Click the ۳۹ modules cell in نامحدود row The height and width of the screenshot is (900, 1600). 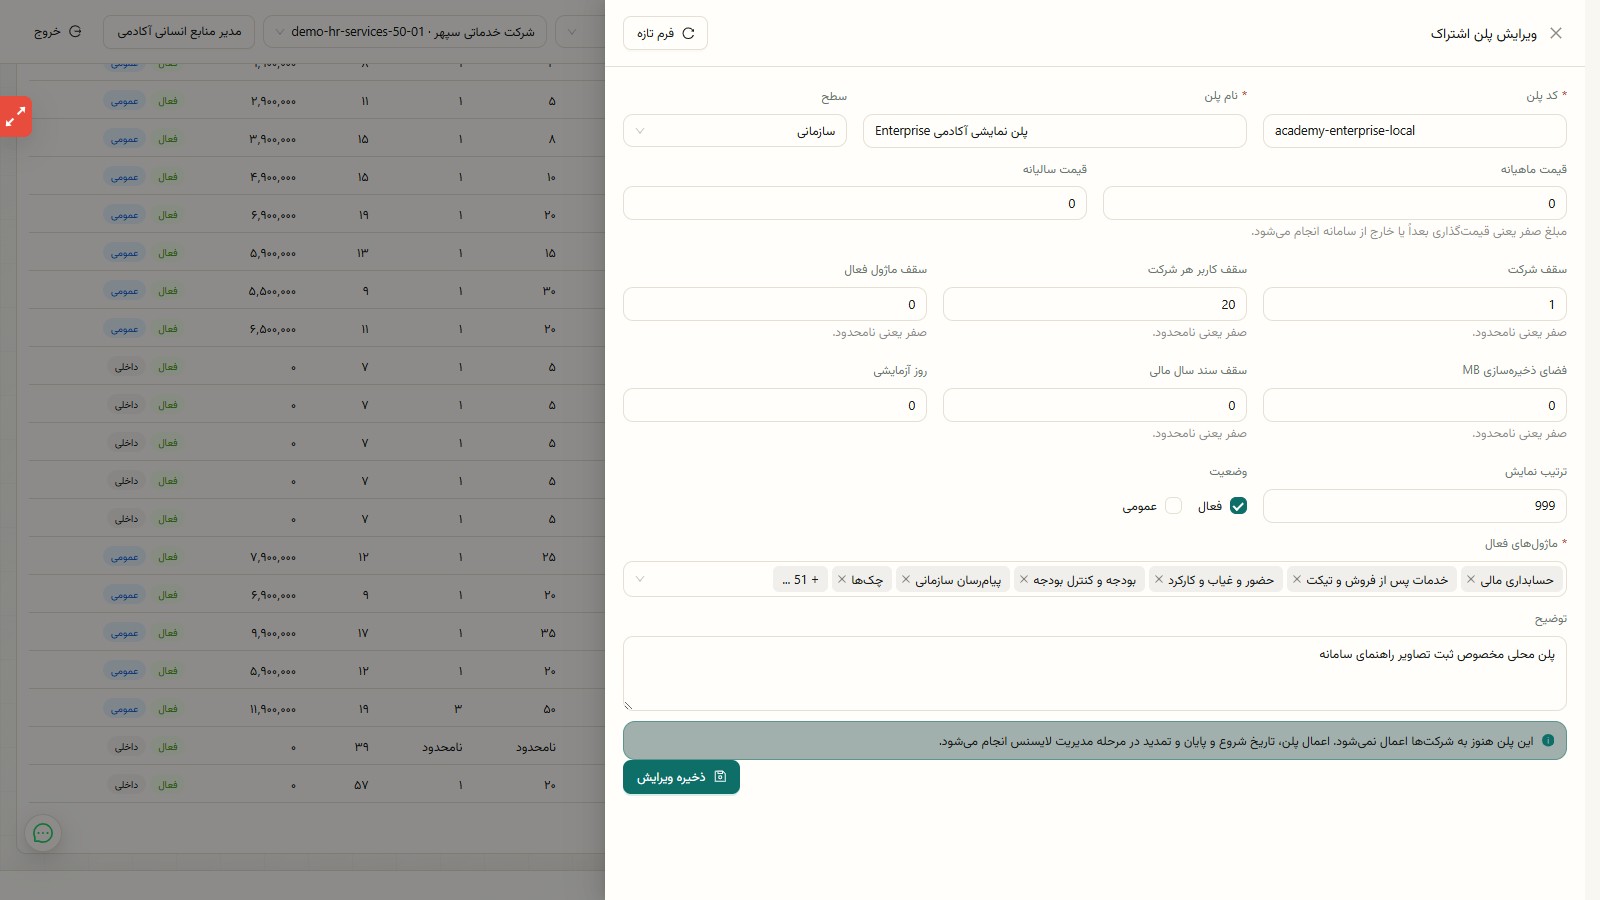click(x=361, y=747)
